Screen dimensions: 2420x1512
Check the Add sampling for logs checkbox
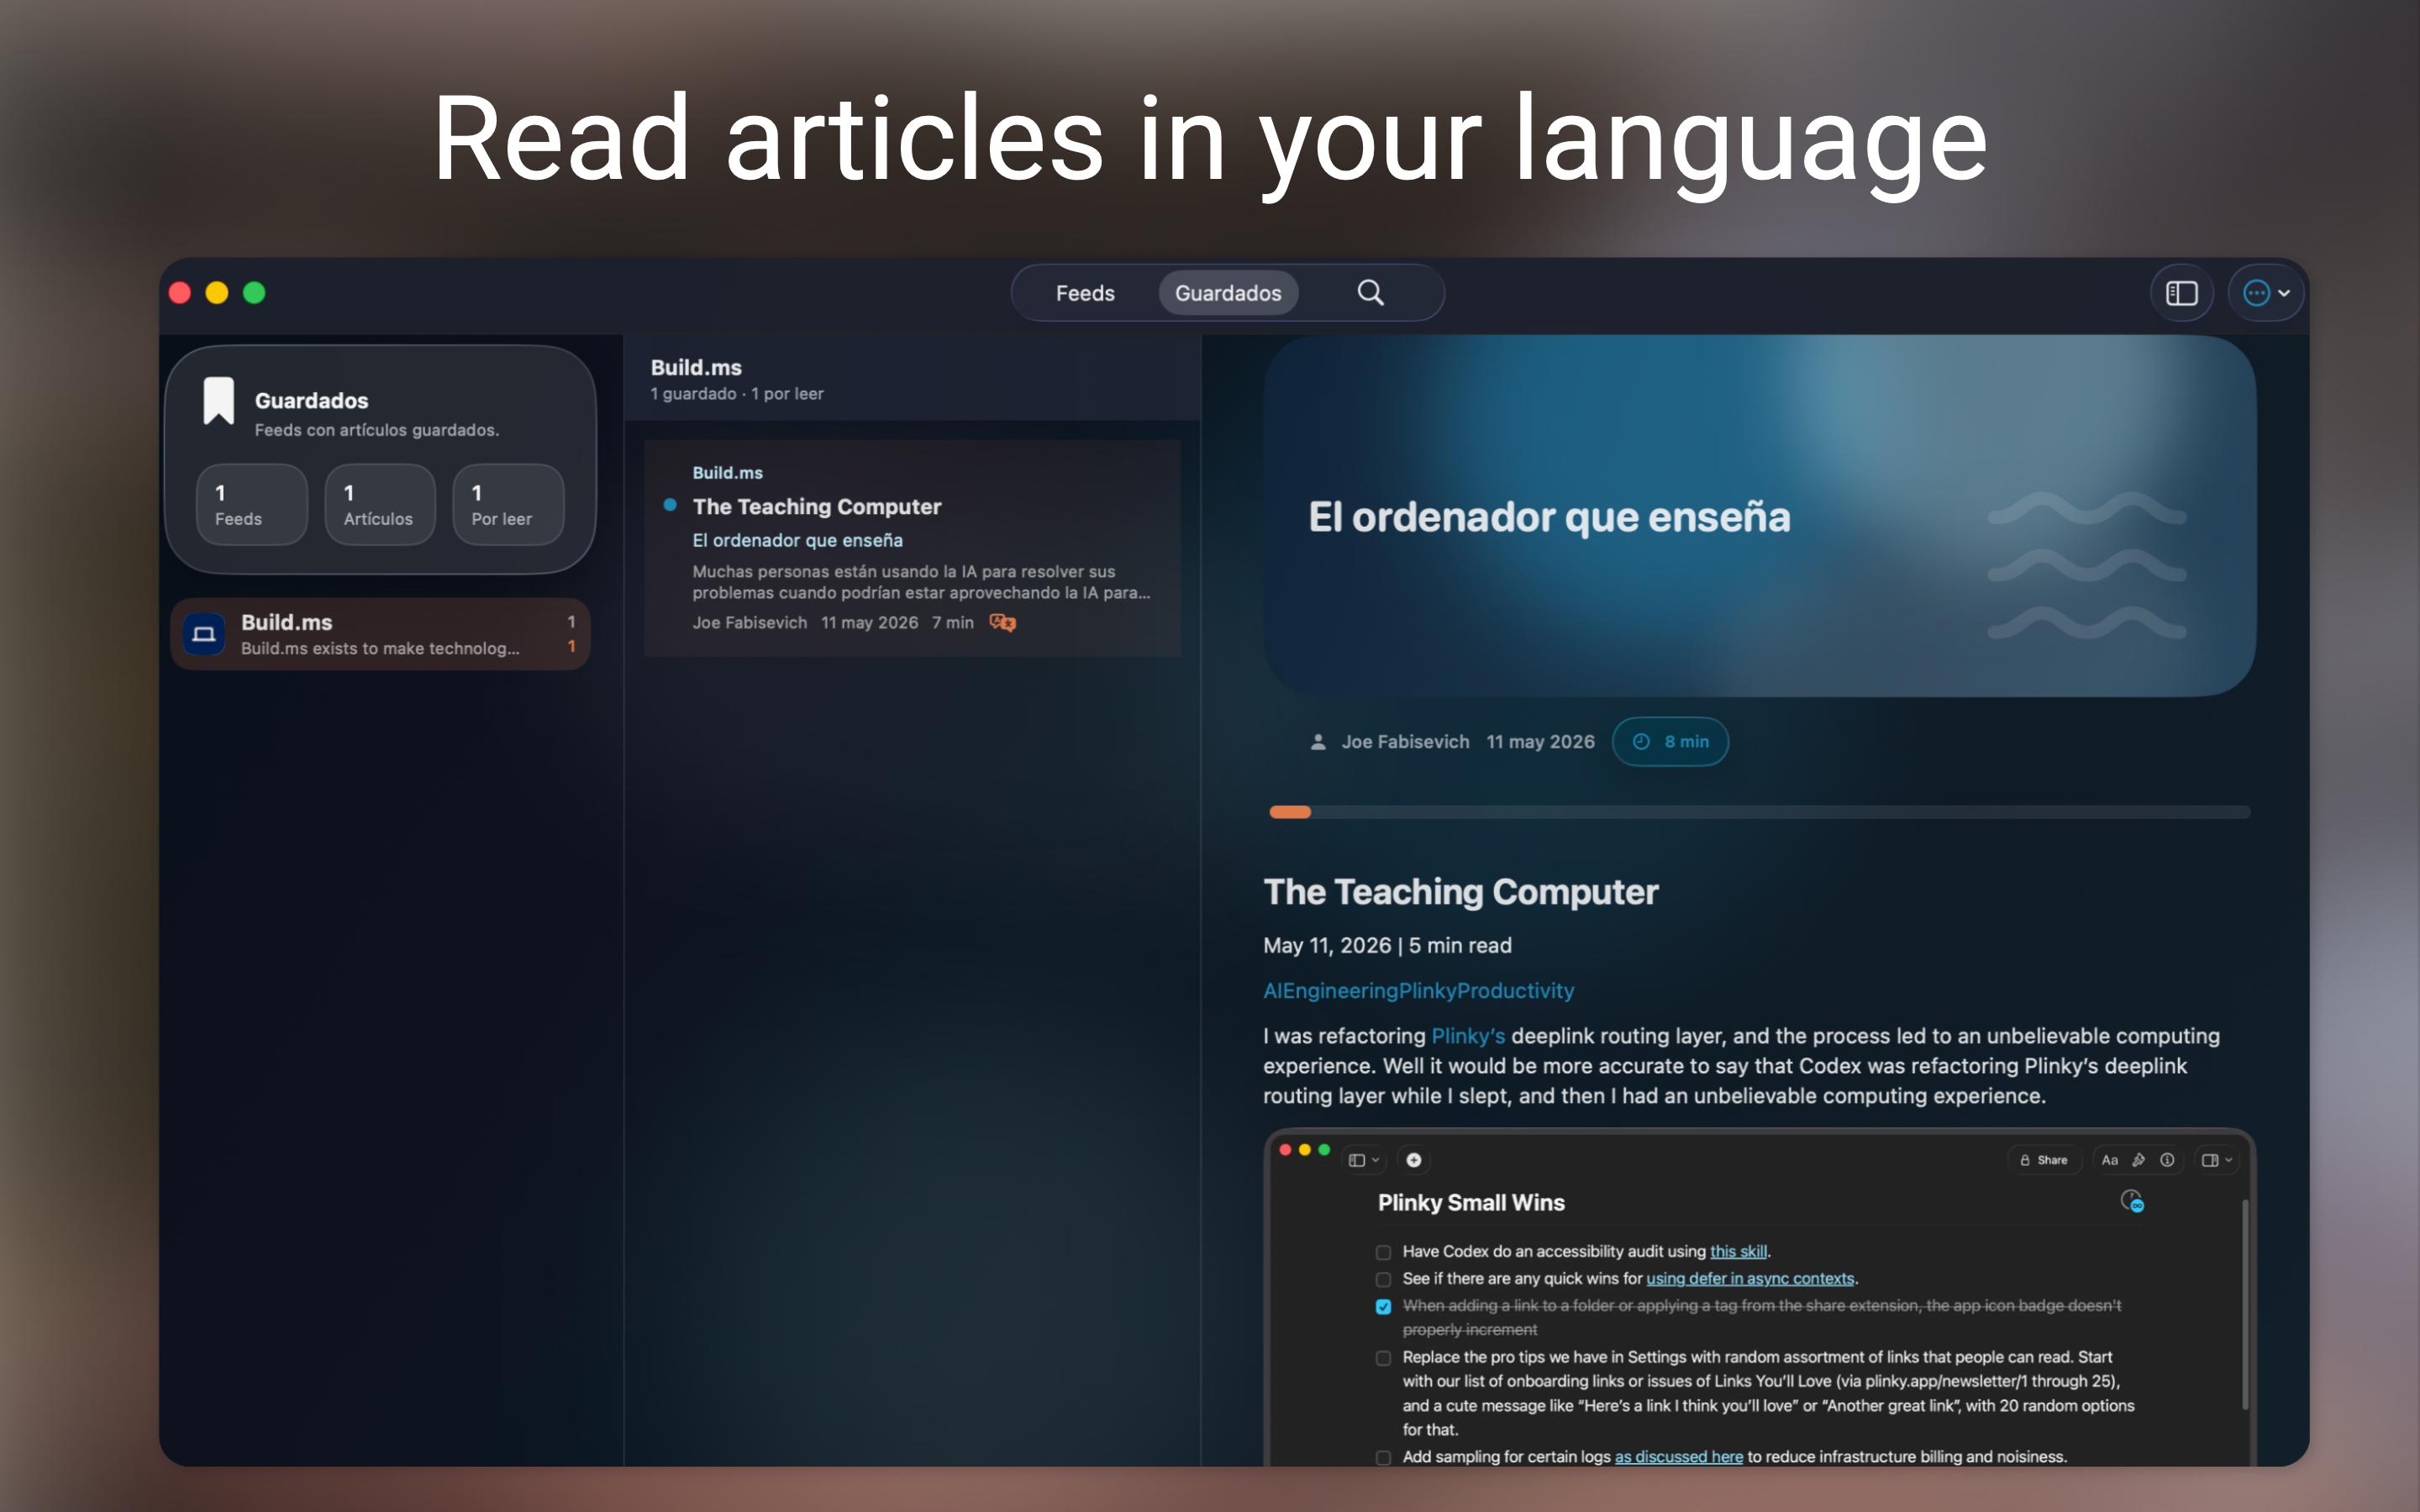[x=1383, y=1458]
